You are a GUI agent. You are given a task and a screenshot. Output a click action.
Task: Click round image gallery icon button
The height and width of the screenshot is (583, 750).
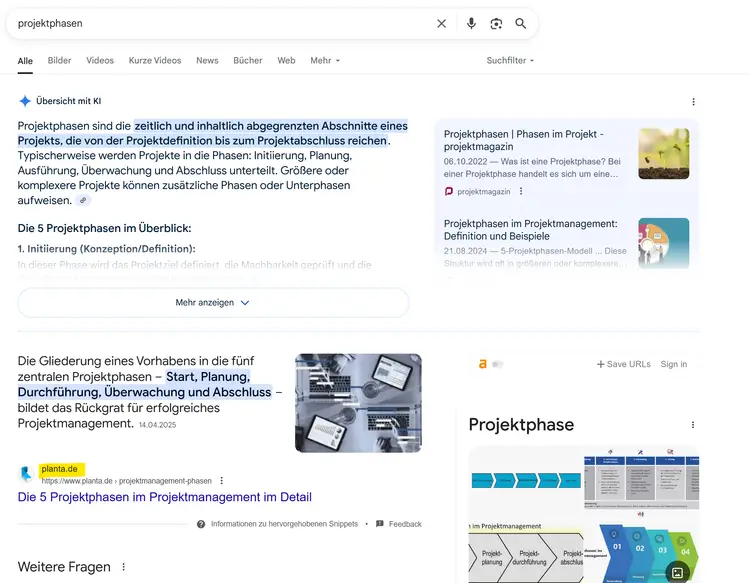[677, 572]
